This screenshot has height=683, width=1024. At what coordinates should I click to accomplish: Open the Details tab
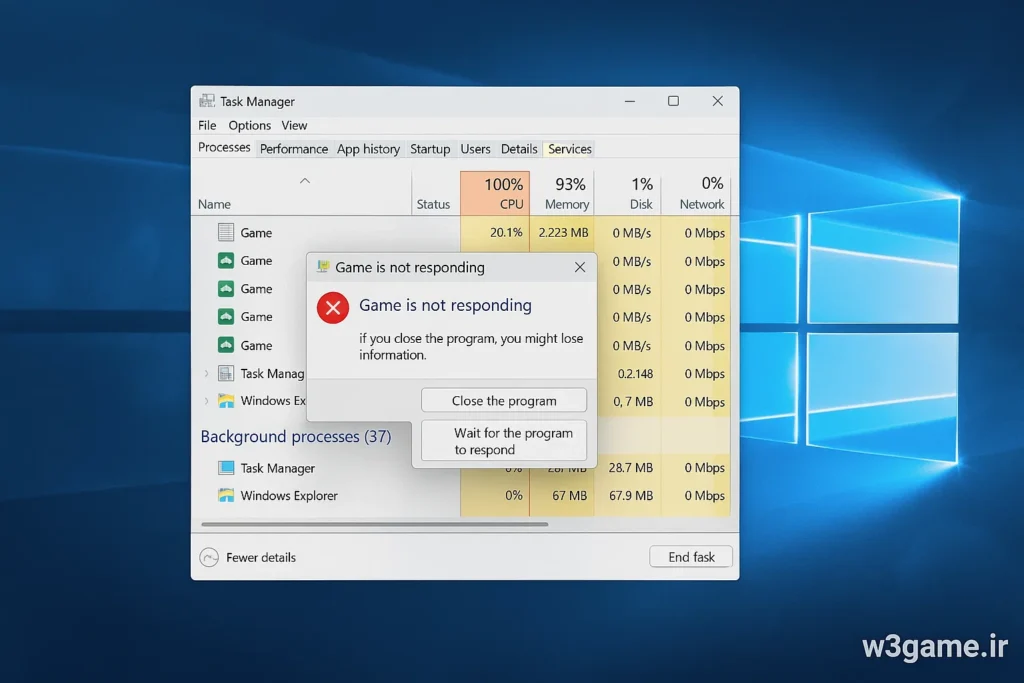(519, 149)
